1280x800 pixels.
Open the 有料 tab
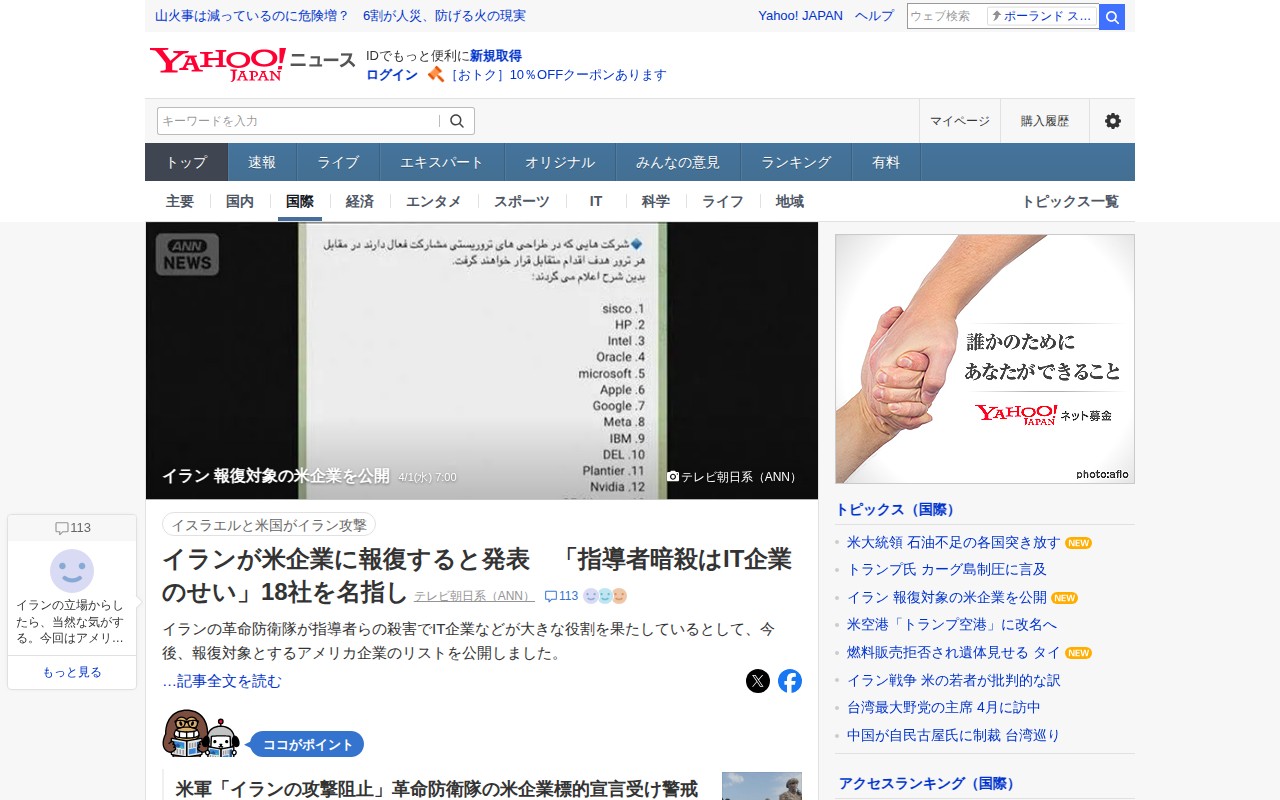886,162
